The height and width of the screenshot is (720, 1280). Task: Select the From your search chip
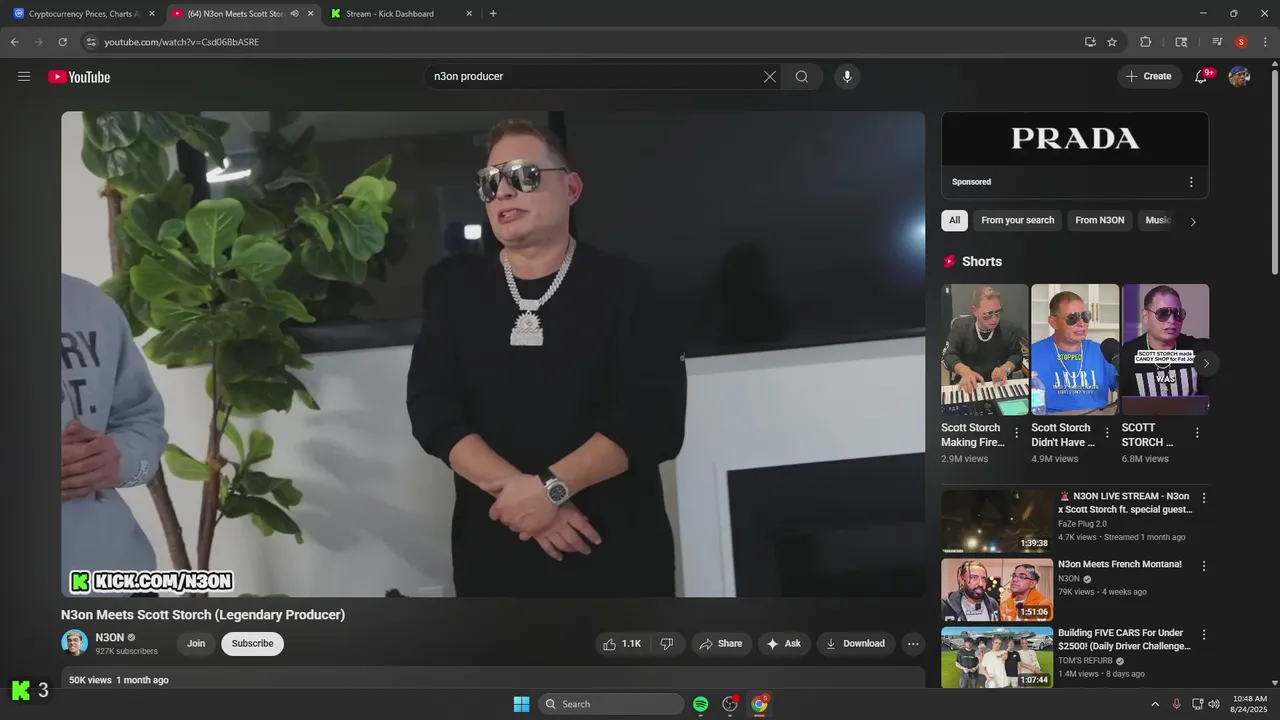[1017, 220]
